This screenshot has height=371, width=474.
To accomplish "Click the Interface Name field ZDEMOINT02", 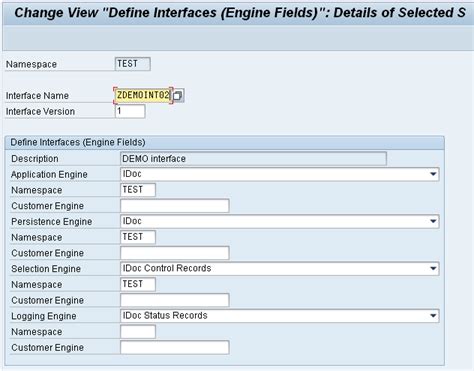I will pyautogui.click(x=143, y=96).
